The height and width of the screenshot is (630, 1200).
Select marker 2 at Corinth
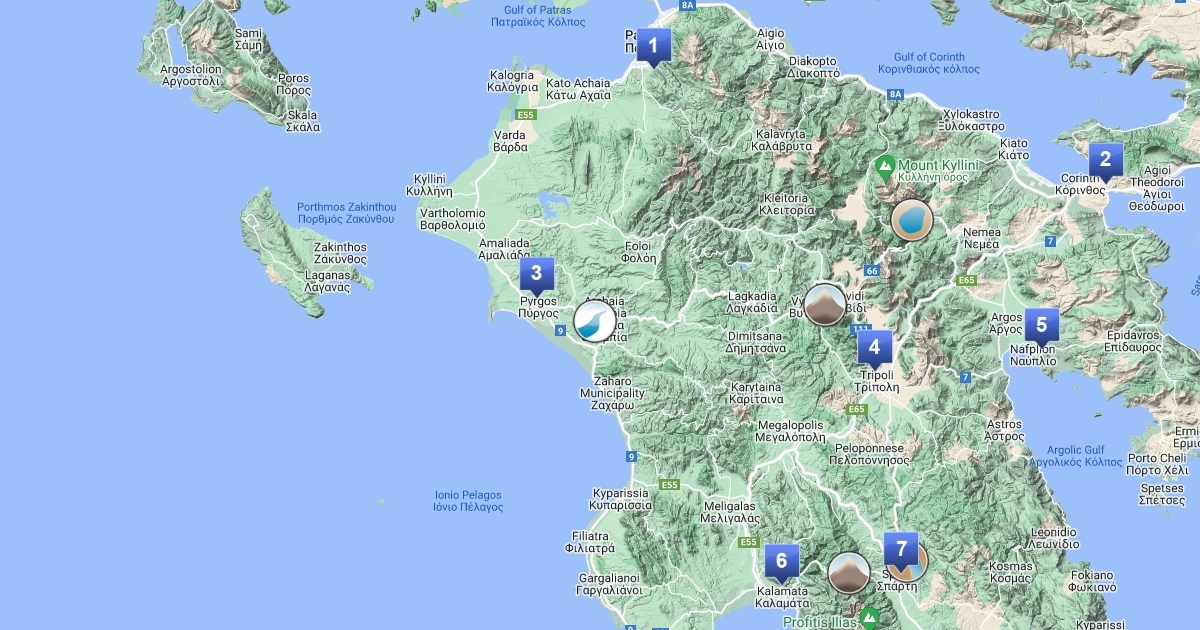click(x=1105, y=160)
